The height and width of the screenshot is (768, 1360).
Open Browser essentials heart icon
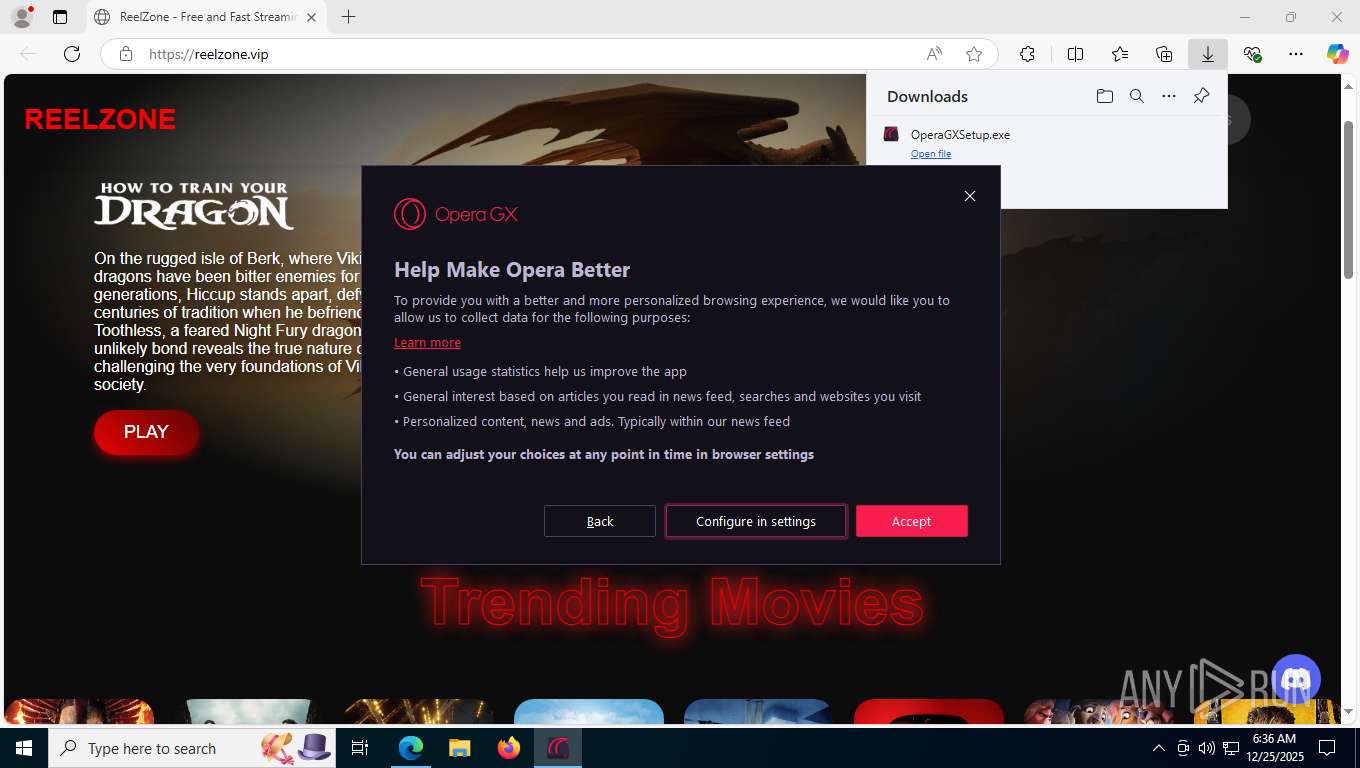click(1252, 54)
